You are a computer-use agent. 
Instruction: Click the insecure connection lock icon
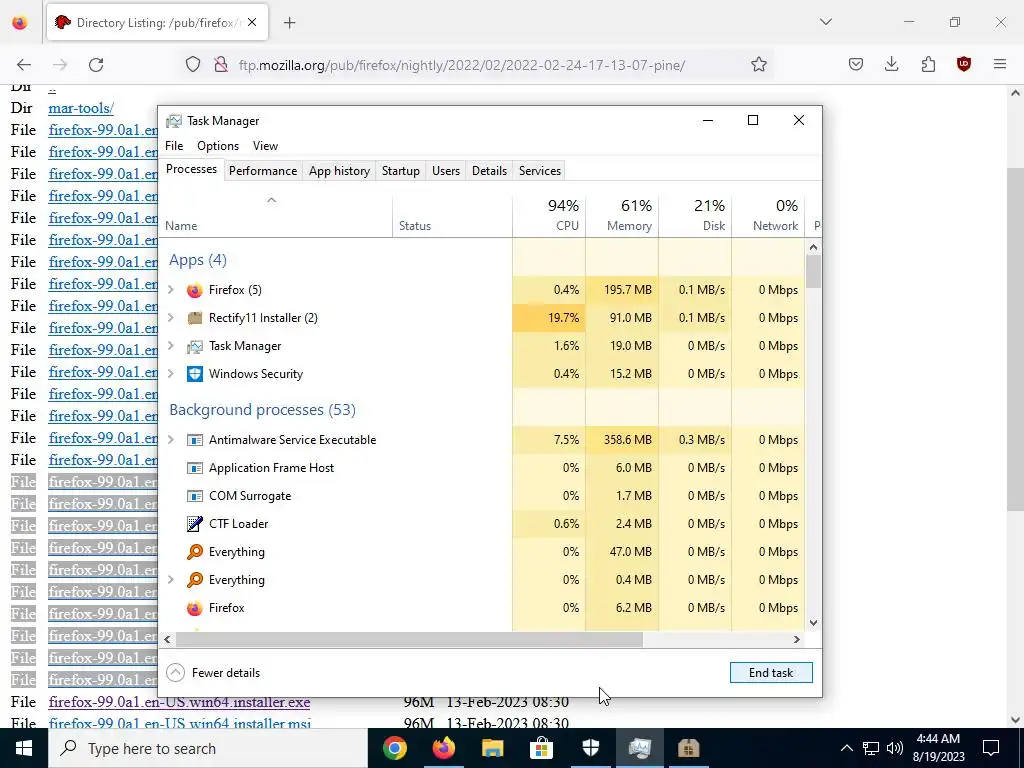coord(221,65)
